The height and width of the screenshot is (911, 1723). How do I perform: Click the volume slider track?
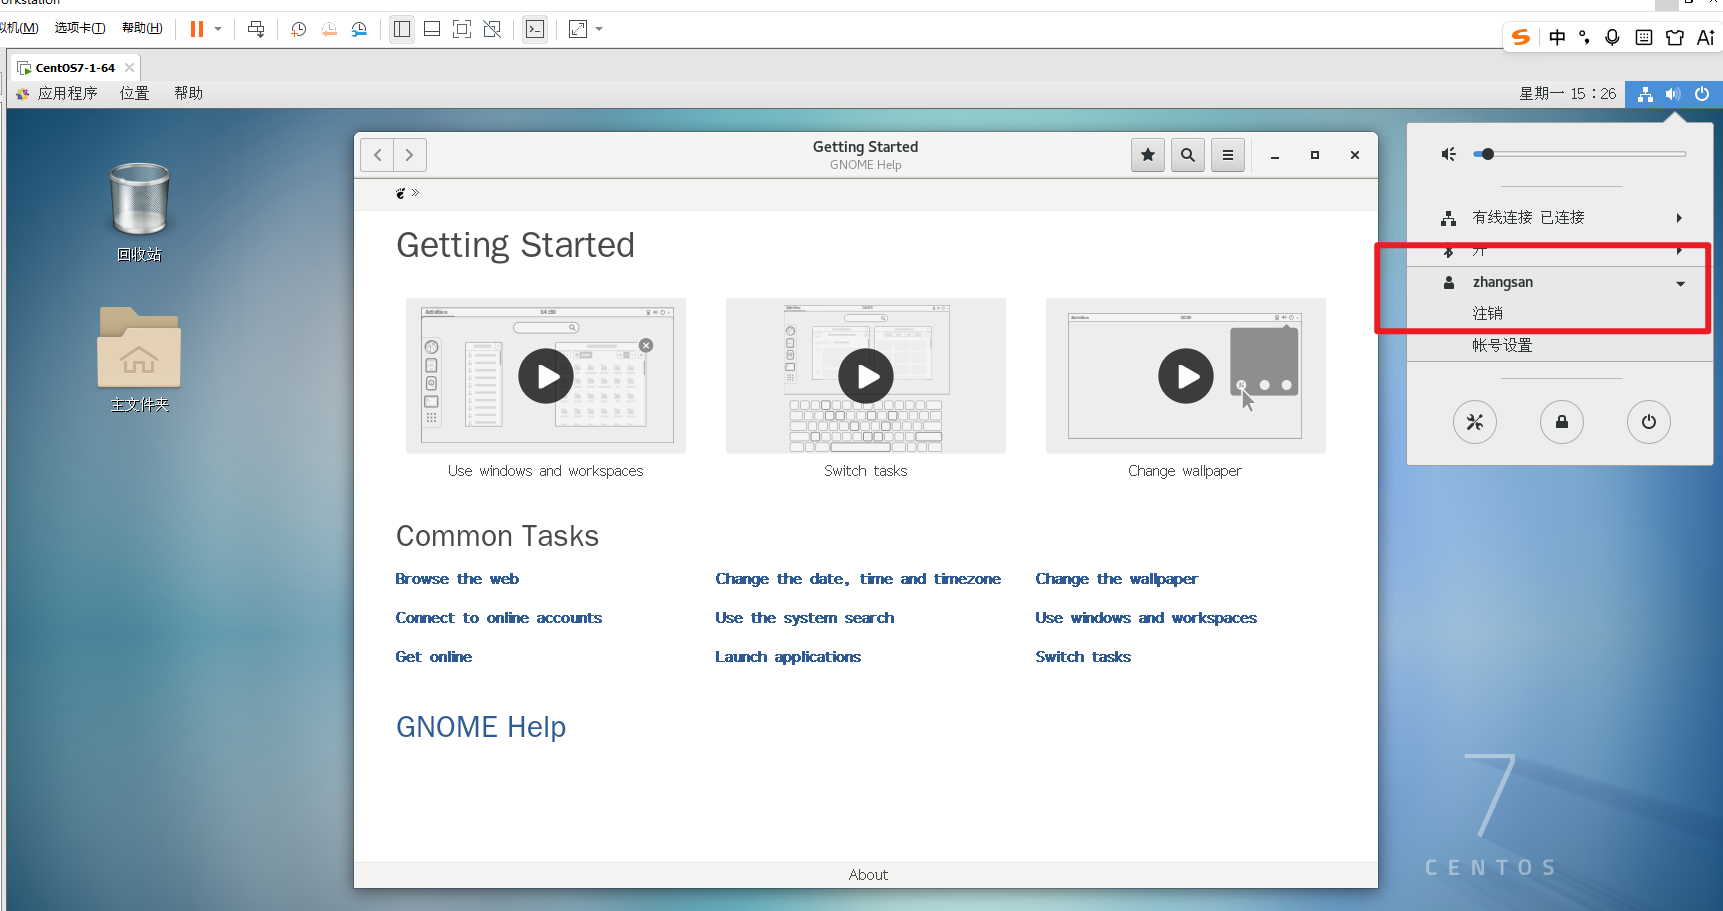tap(1590, 154)
